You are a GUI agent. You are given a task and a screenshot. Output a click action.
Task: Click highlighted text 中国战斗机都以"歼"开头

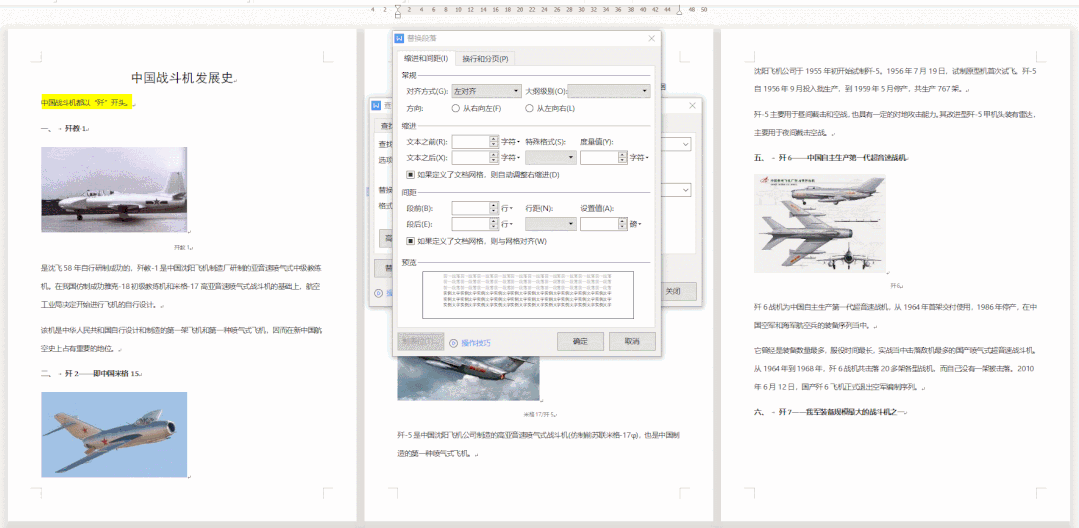coord(85,103)
